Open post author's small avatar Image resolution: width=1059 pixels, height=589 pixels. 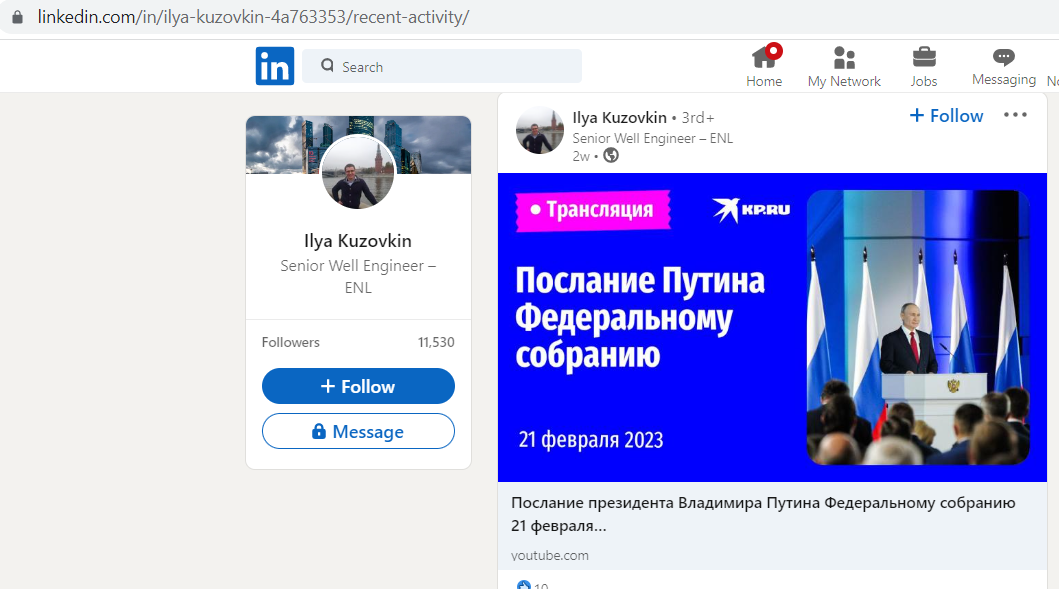click(540, 130)
